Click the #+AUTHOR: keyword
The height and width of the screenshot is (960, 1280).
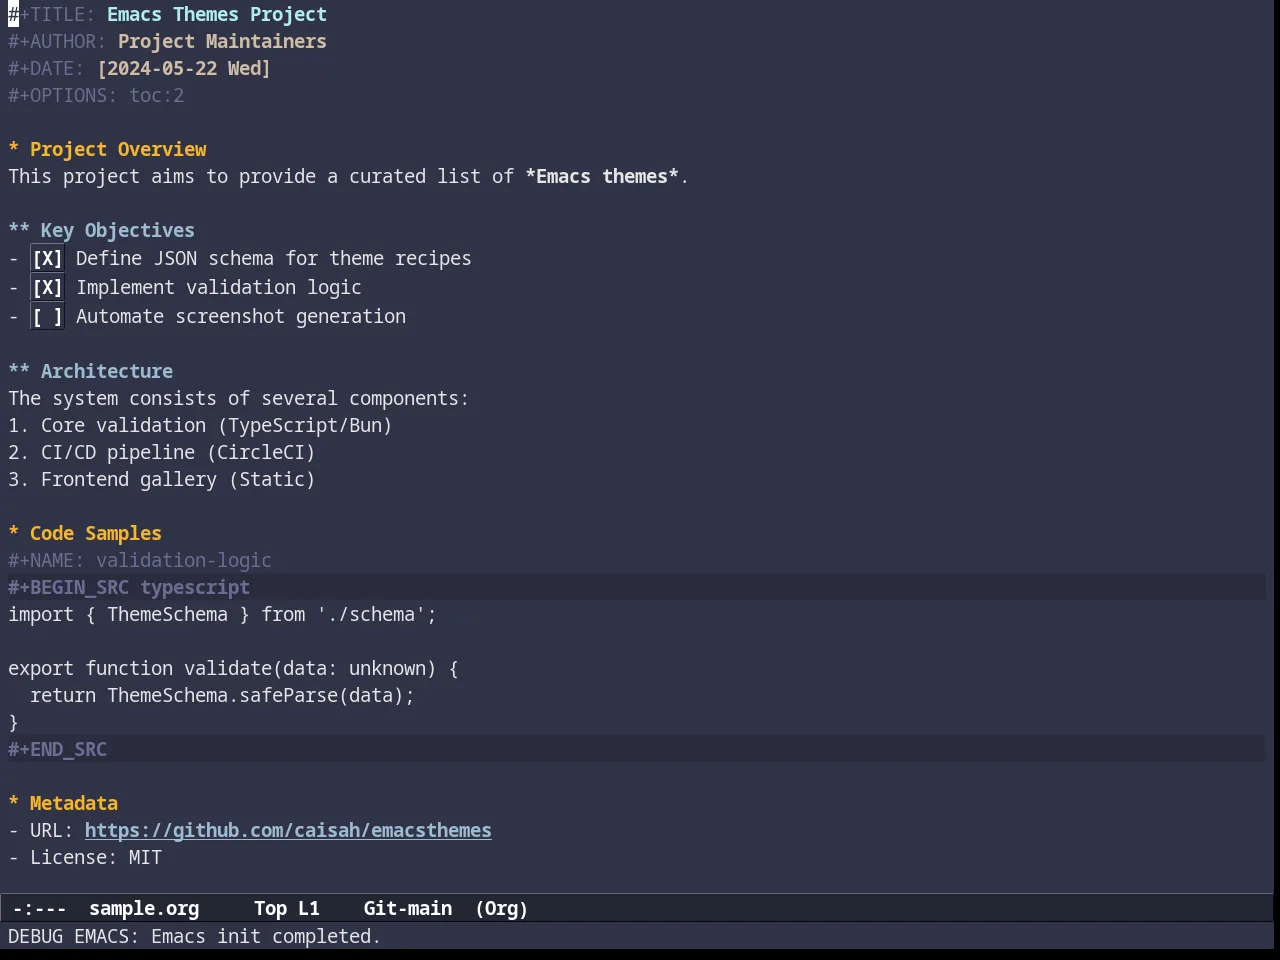(x=57, y=41)
